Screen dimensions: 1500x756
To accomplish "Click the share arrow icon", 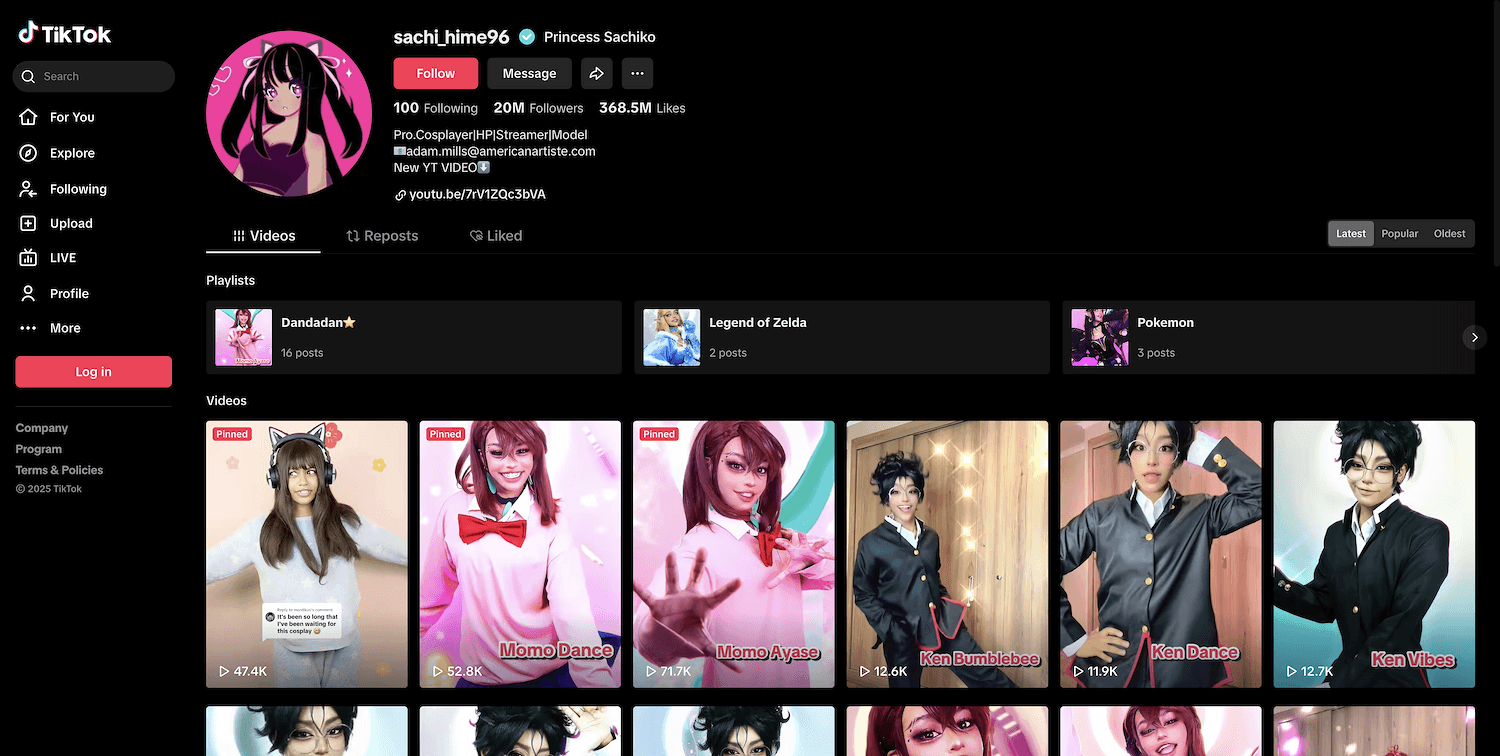I will tap(596, 73).
